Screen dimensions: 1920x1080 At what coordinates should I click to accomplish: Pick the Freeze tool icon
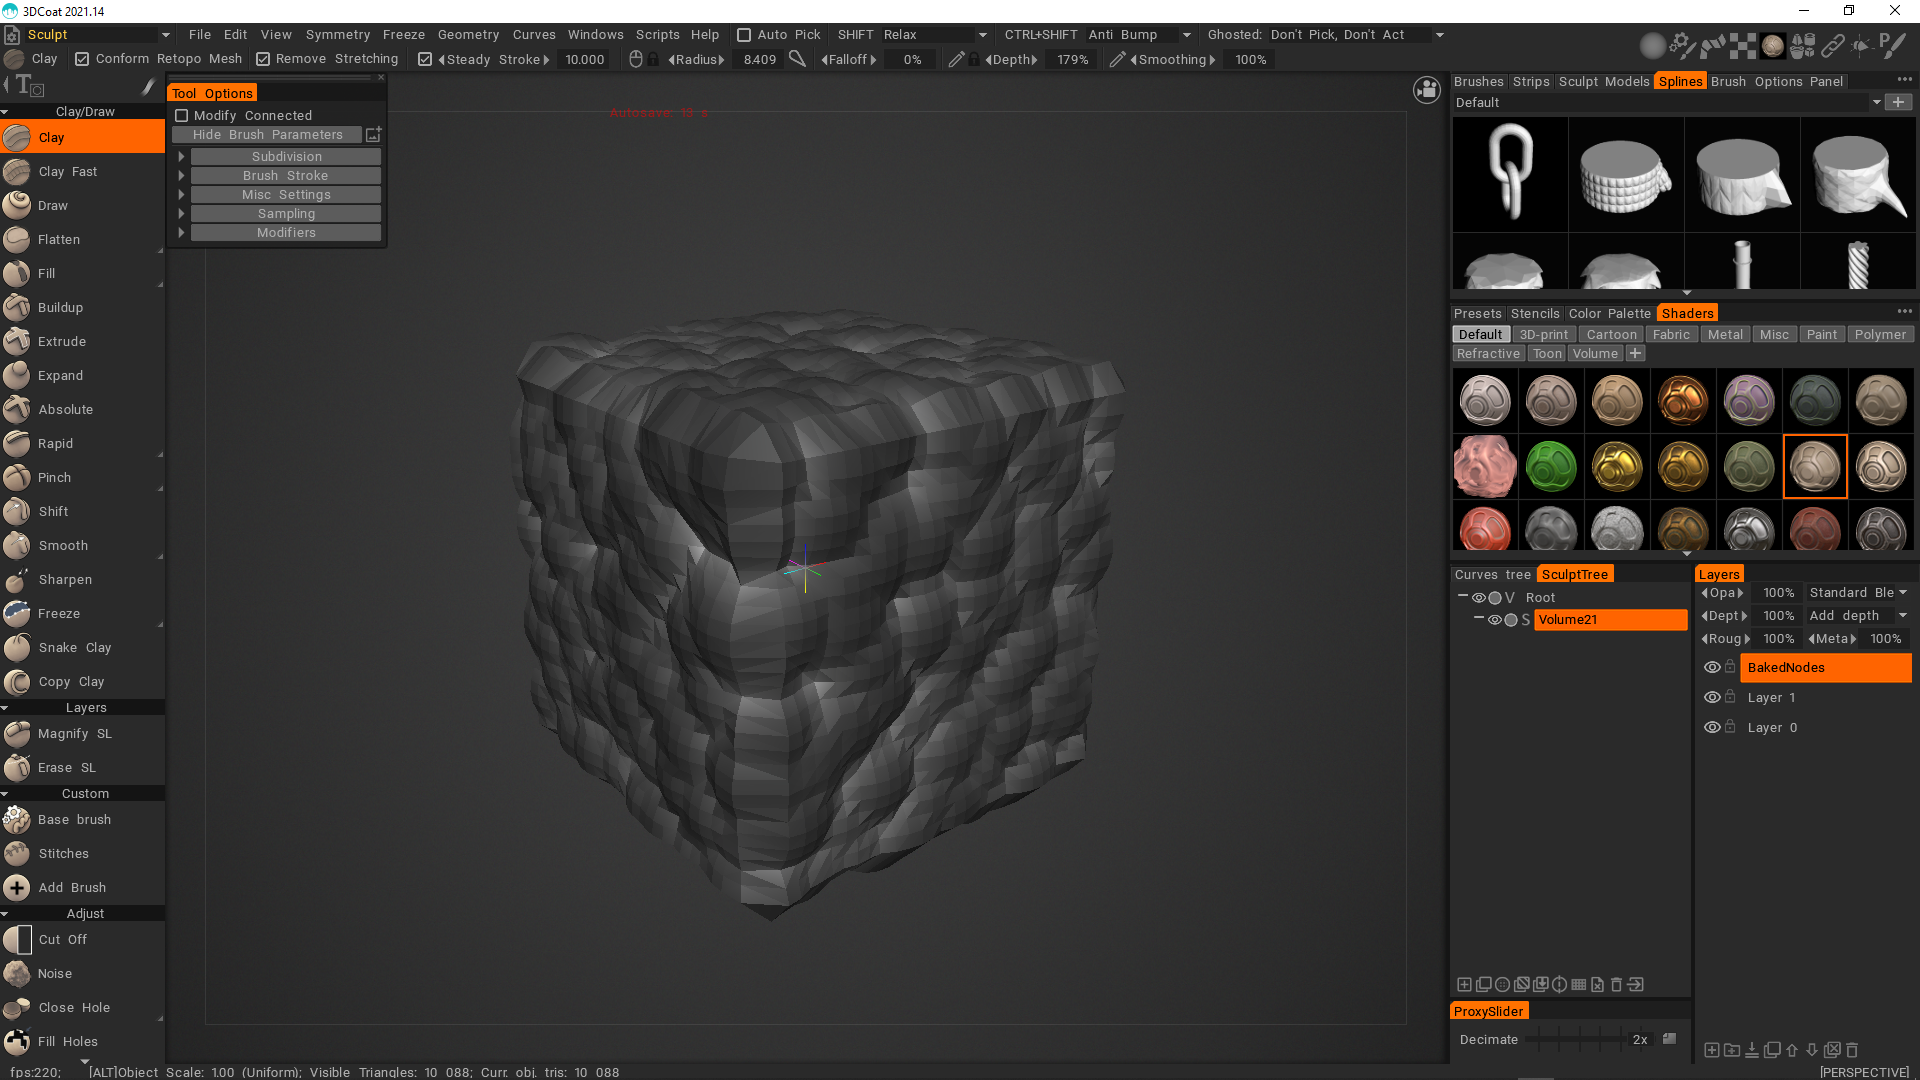coord(17,614)
